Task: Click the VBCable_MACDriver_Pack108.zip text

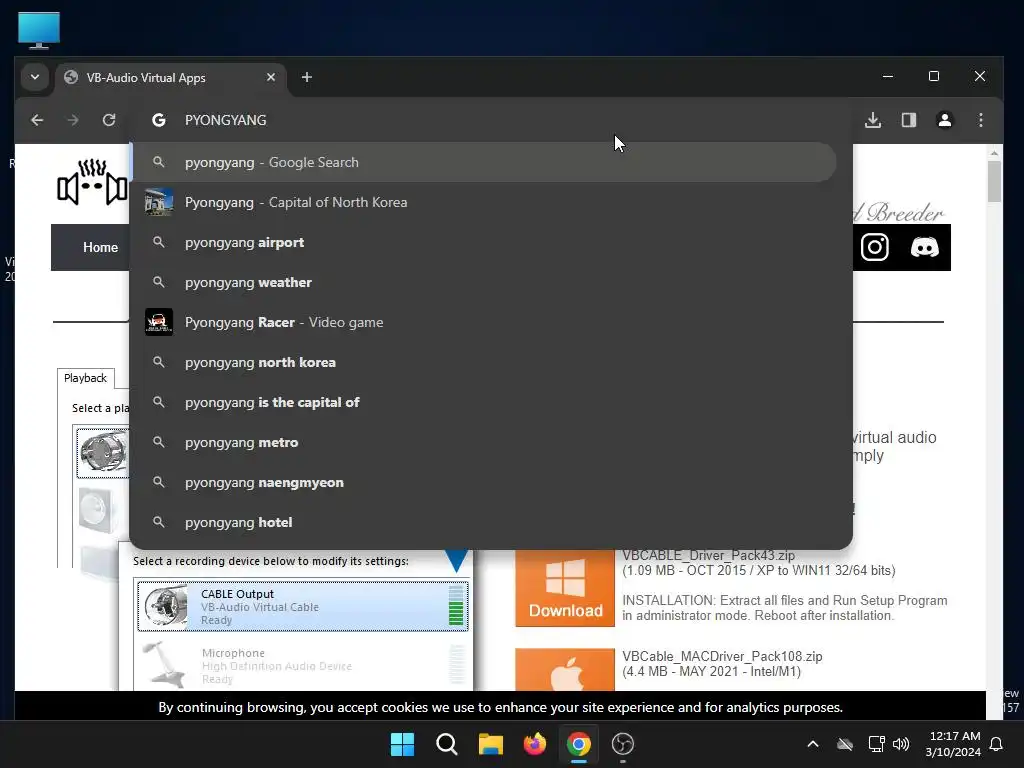Action: 722,656
